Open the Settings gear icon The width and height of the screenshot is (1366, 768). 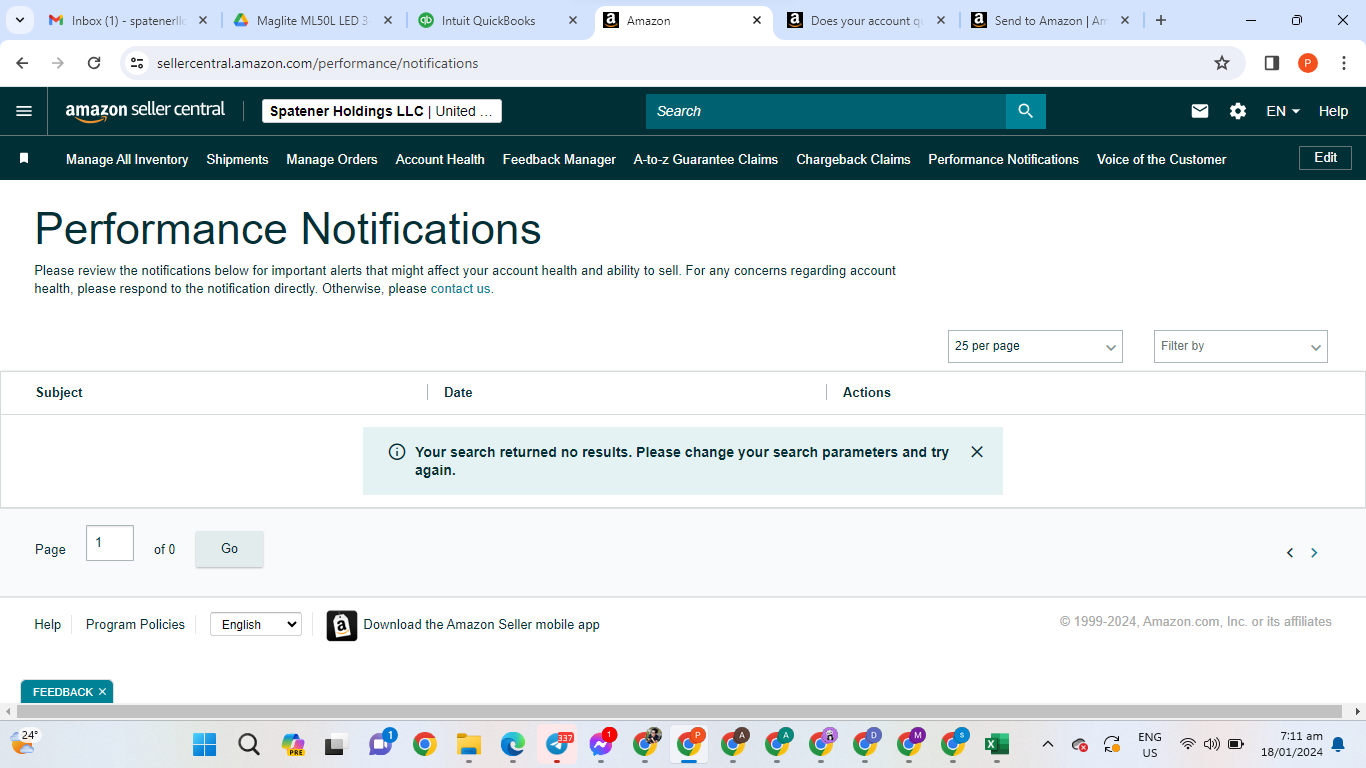(1238, 111)
